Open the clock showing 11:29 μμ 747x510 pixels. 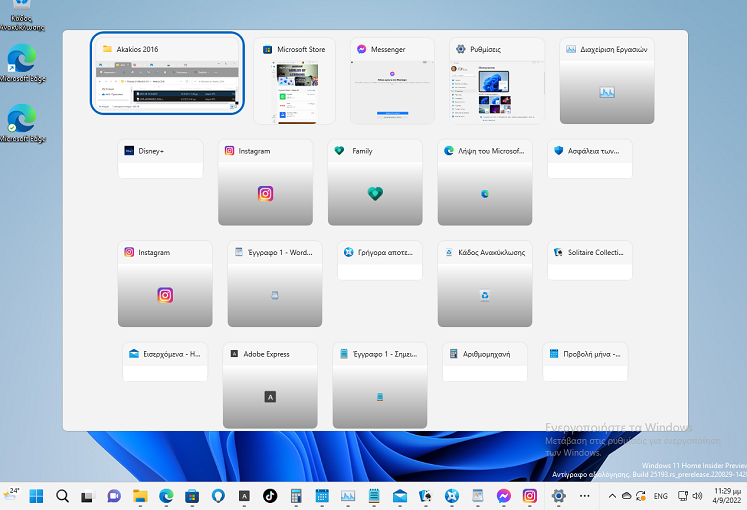tap(727, 496)
